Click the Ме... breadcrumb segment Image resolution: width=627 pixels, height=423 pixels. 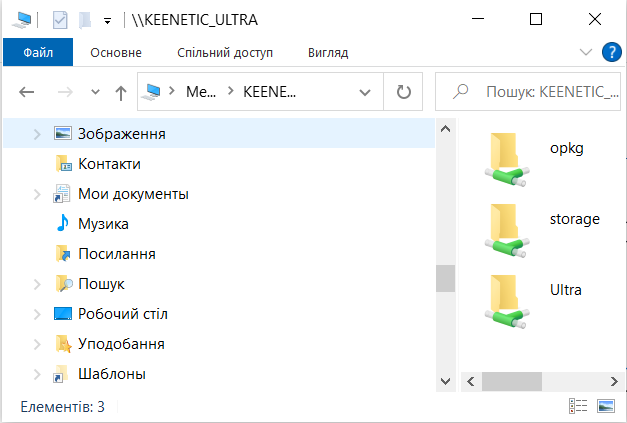tap(201, 92)
